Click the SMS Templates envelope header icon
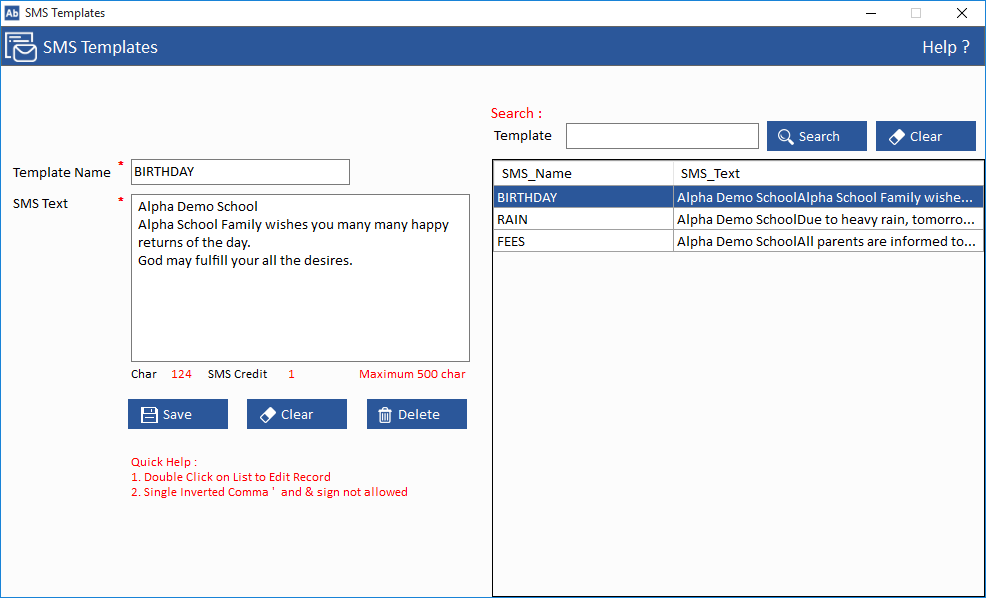986x598 pixels. click(21, 47)
